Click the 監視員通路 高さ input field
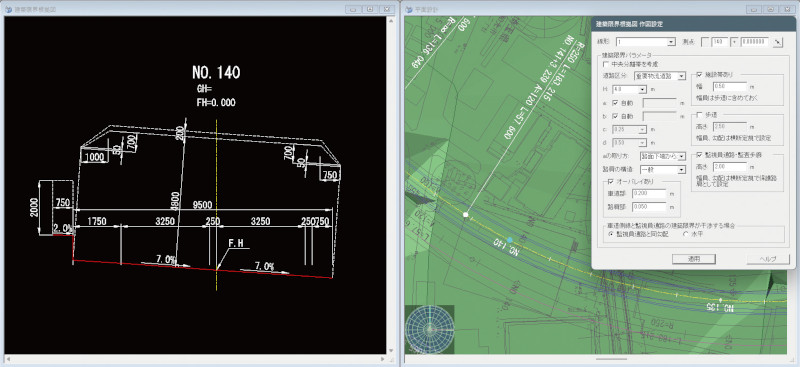Image resolution: width=800 pixels, height=367 pixels. (x=730, y=167)
